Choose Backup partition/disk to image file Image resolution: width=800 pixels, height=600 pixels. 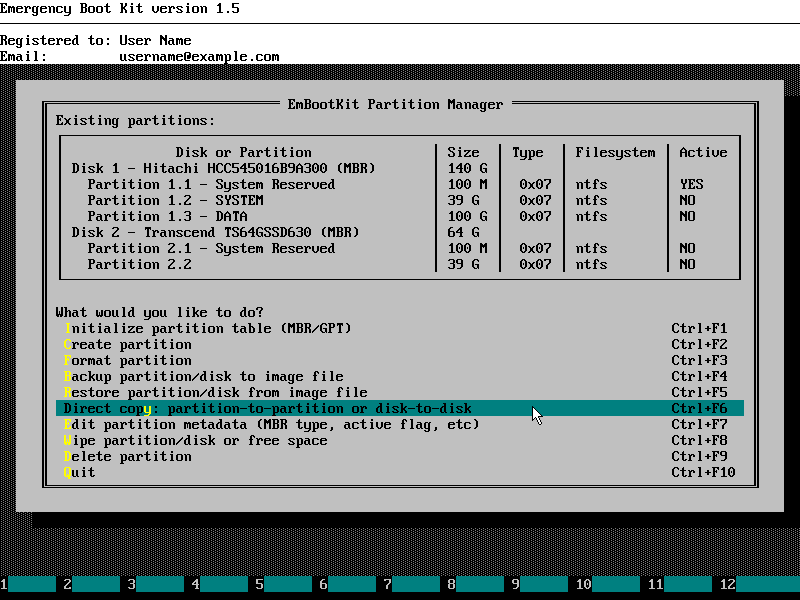(399, 377)
